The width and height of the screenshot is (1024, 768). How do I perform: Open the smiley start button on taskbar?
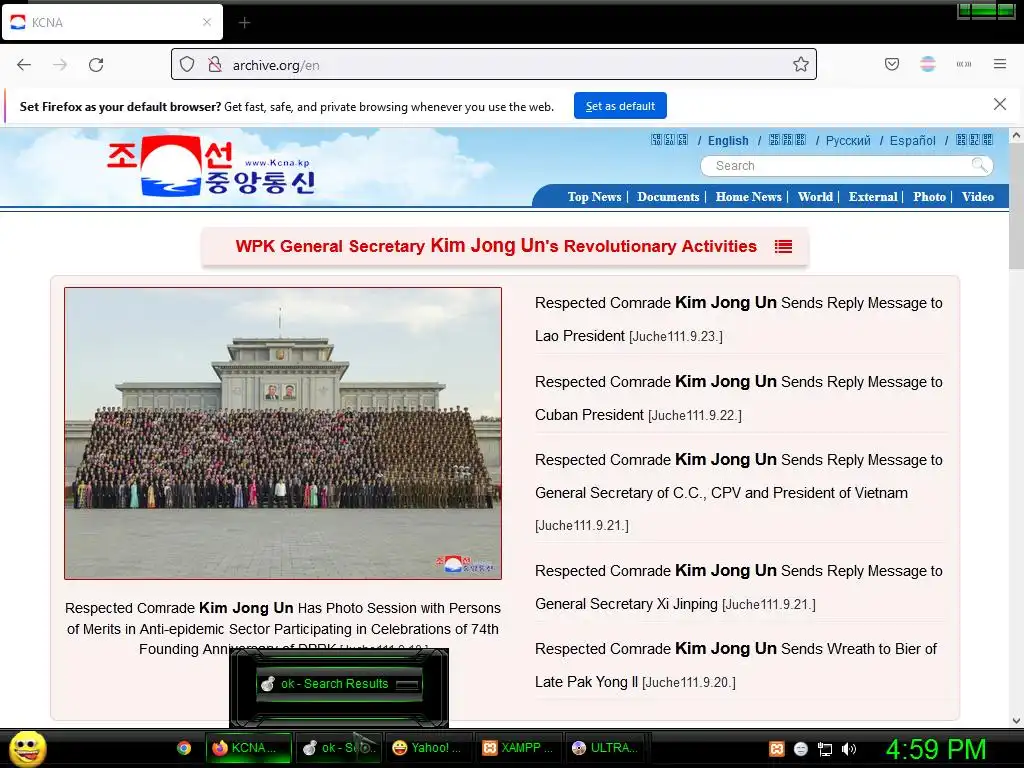pos(27,748)
